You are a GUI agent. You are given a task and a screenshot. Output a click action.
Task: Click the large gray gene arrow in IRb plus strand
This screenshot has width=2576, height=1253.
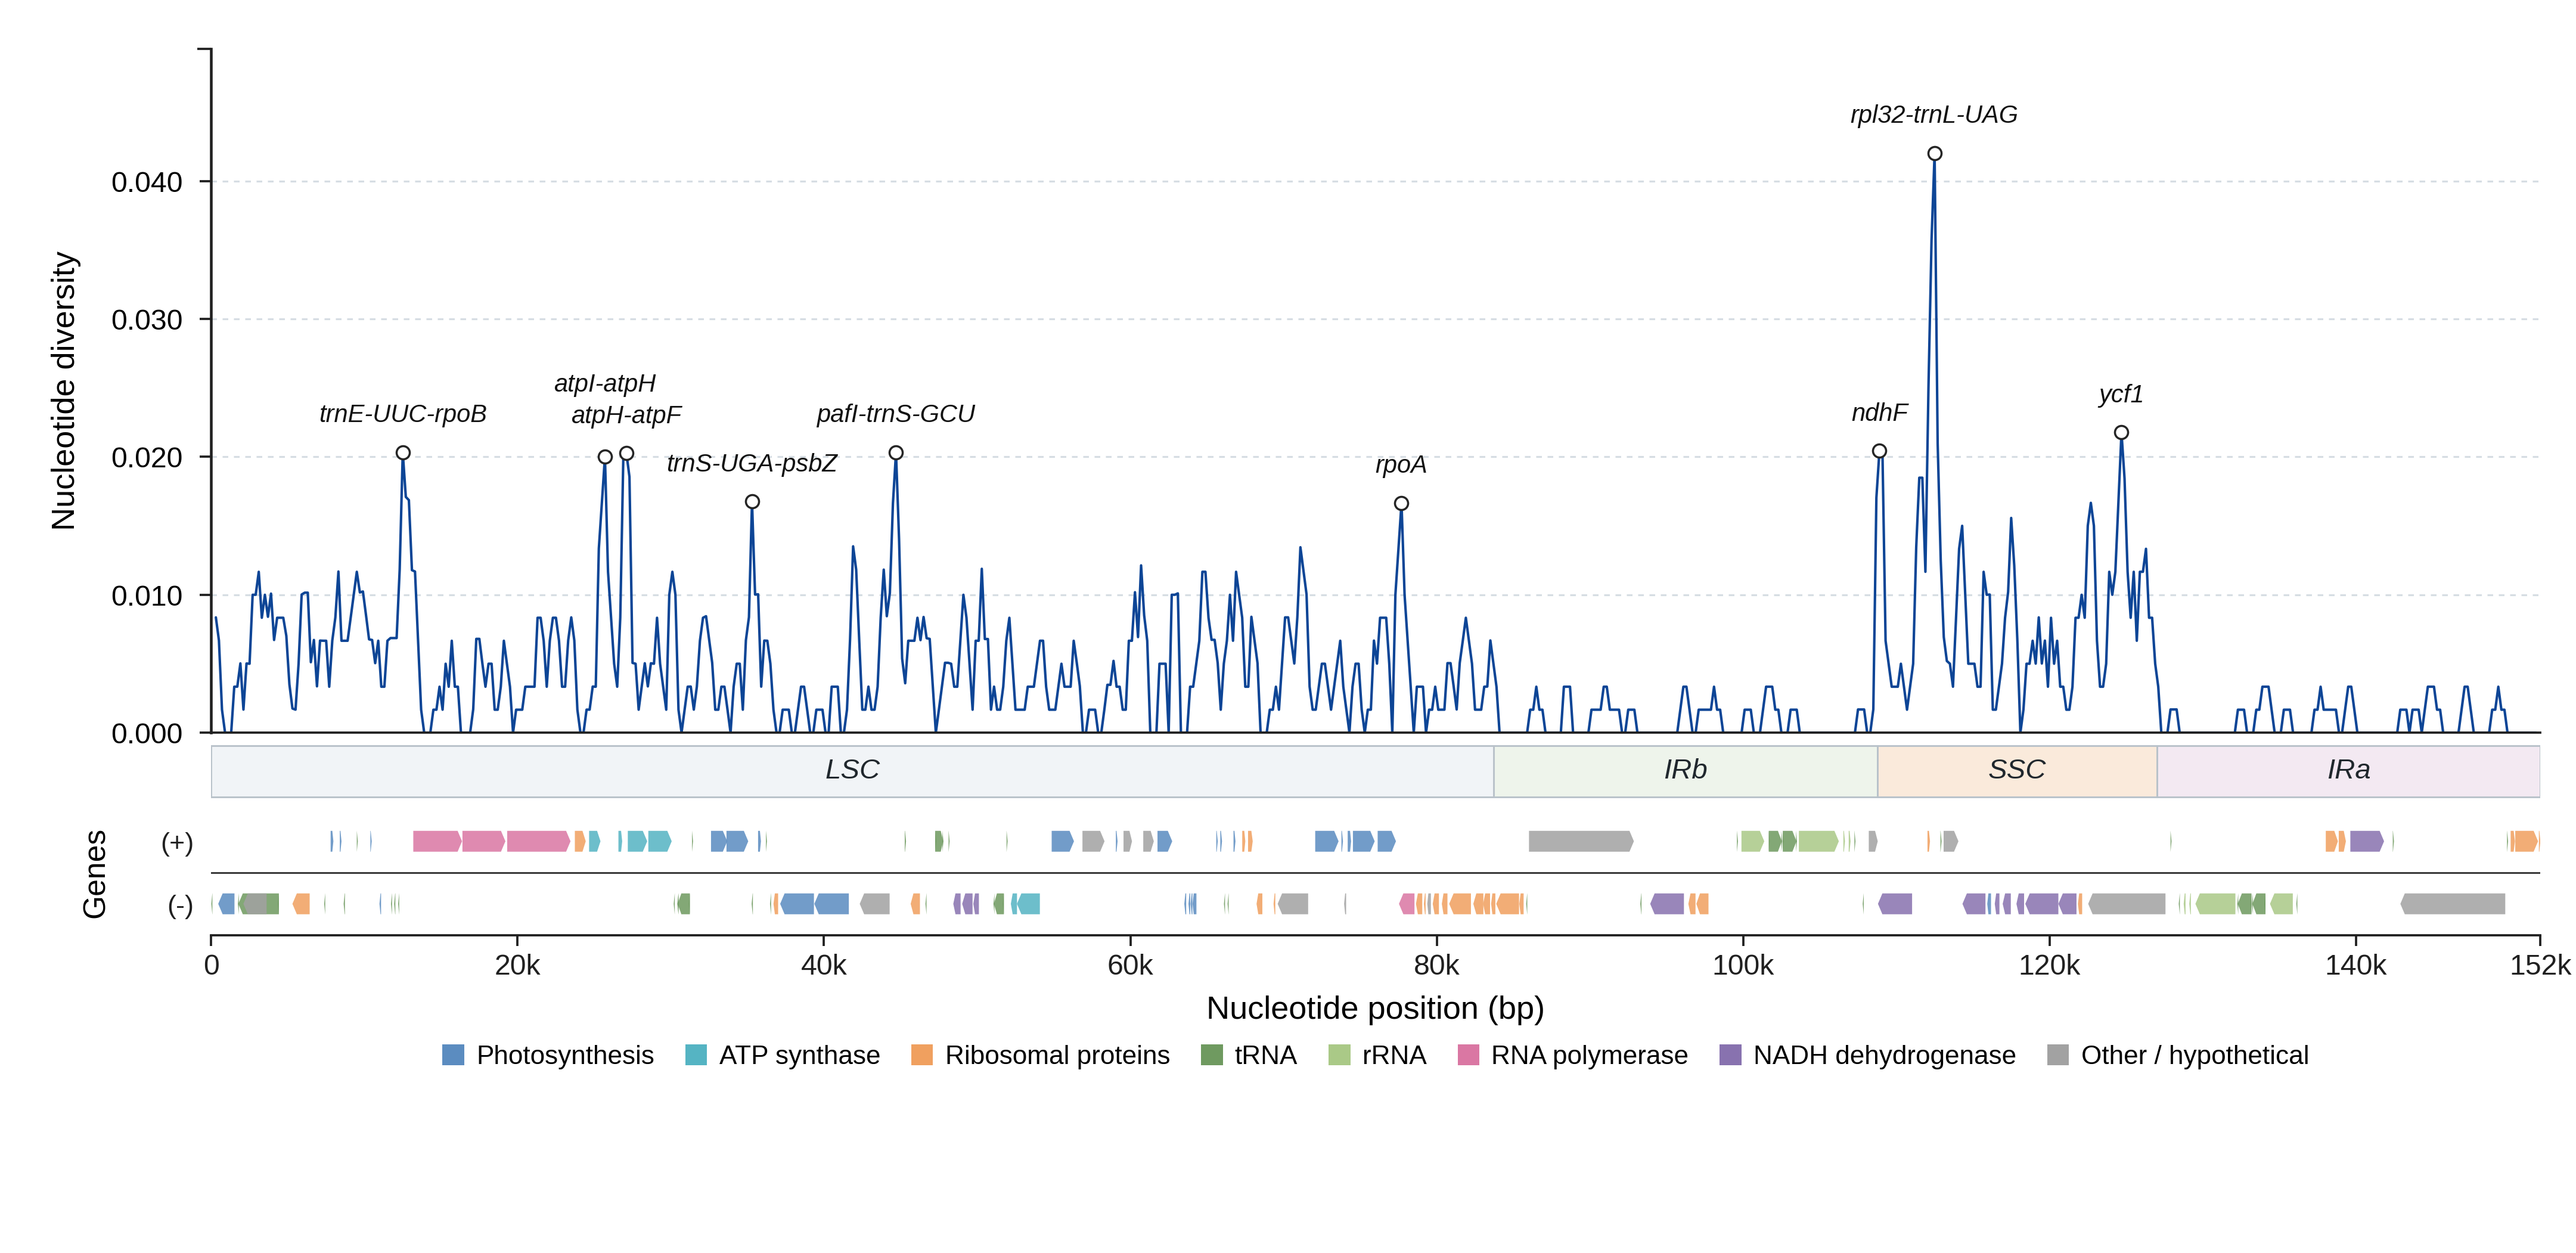pos(1581,841)
